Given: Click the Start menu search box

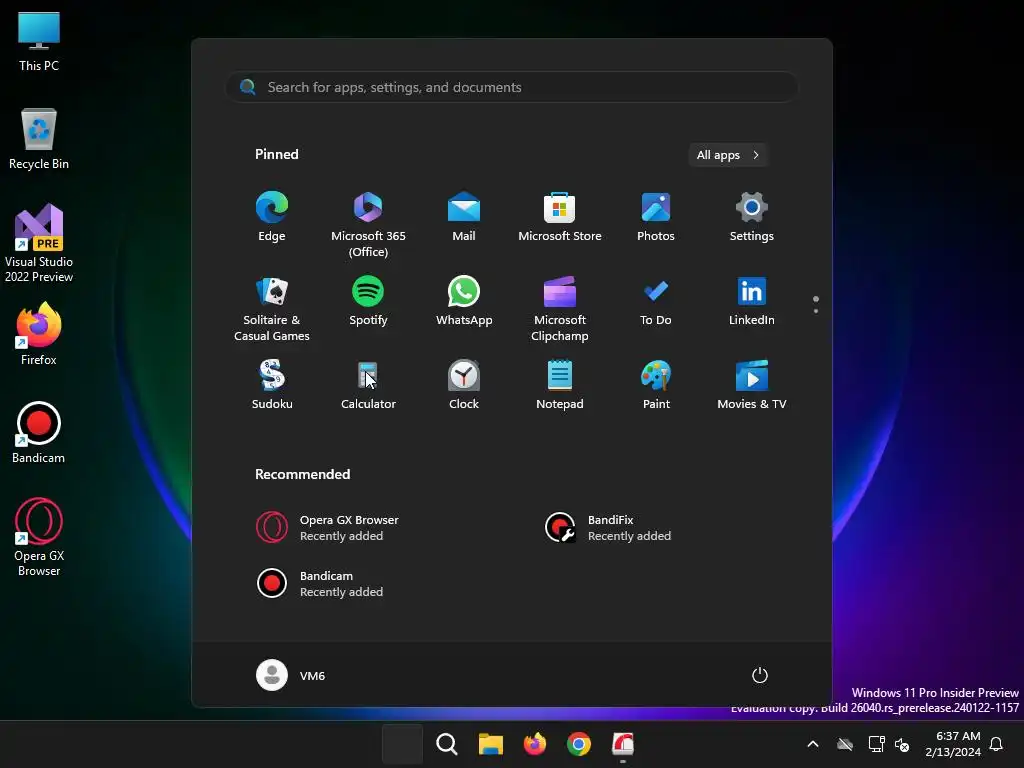Looking at the screenshot, I should click(512, 87).
